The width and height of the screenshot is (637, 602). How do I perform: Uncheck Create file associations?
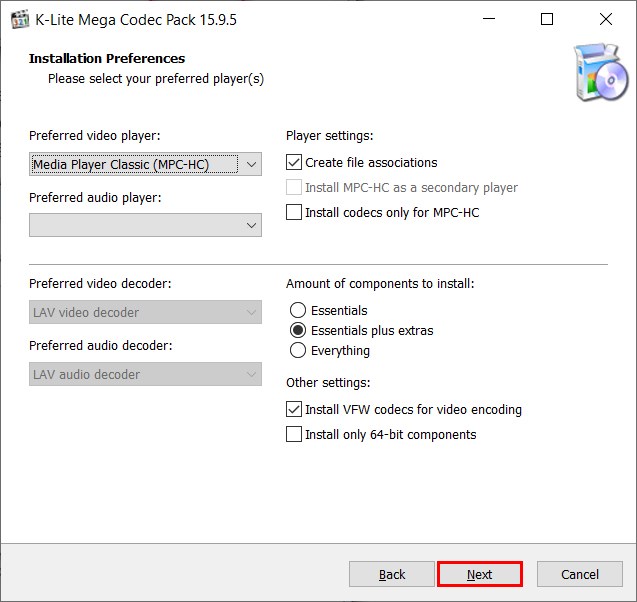(x=294, y=162)
